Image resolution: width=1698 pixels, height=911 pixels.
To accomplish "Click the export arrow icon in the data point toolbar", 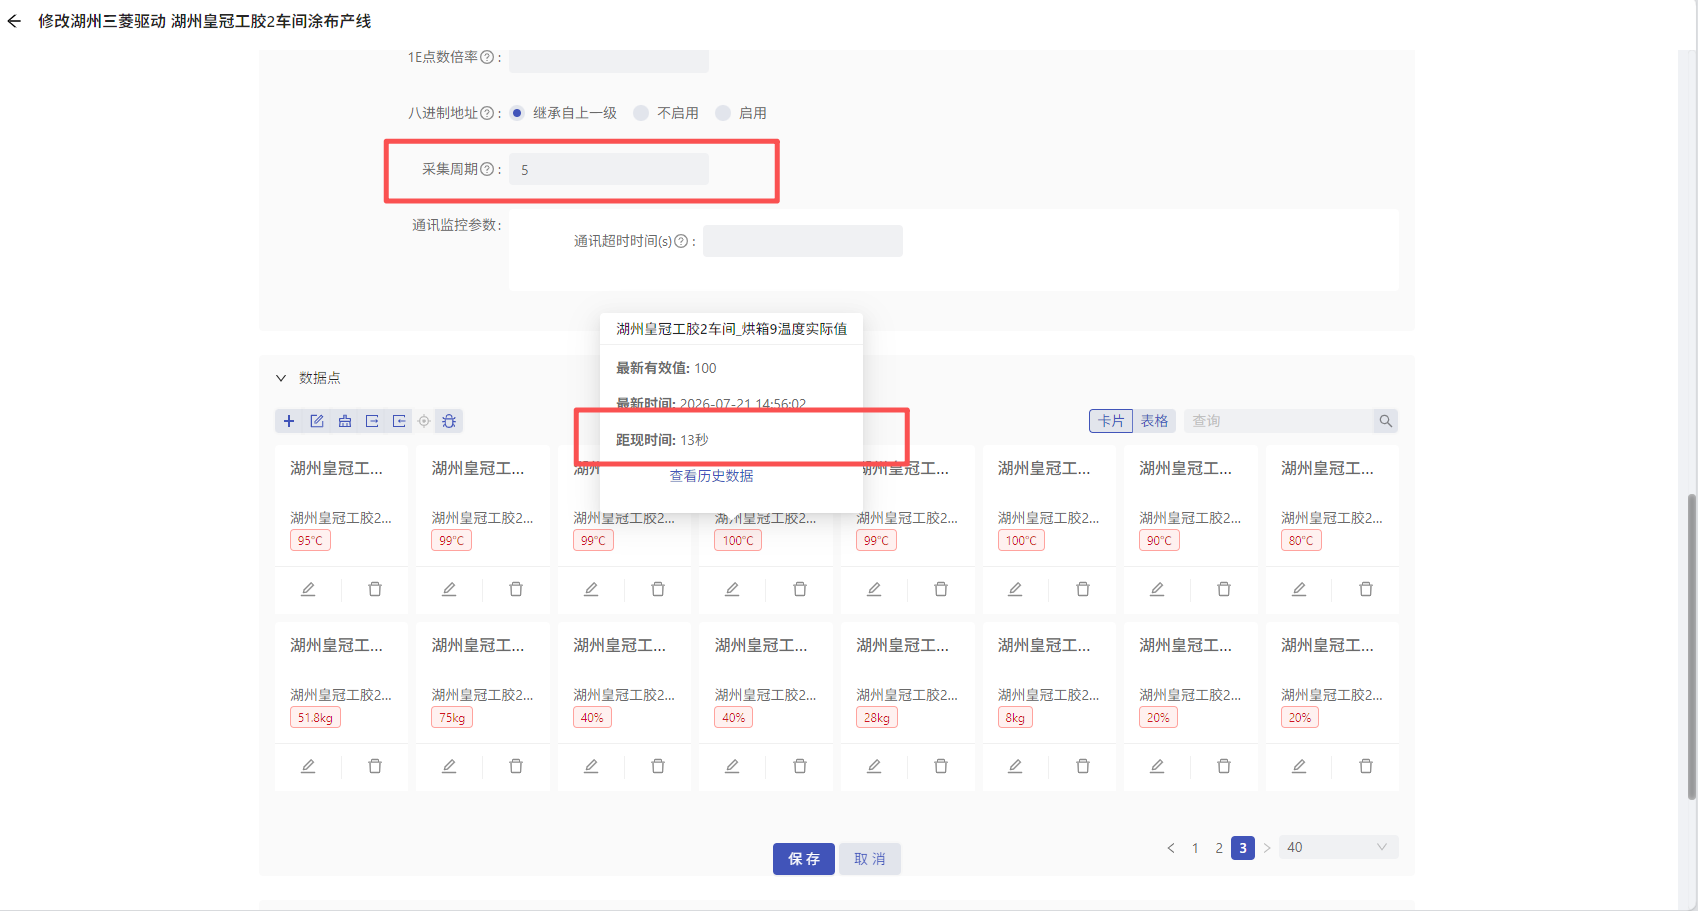I will pyautogui.click(x=372, y=421).
